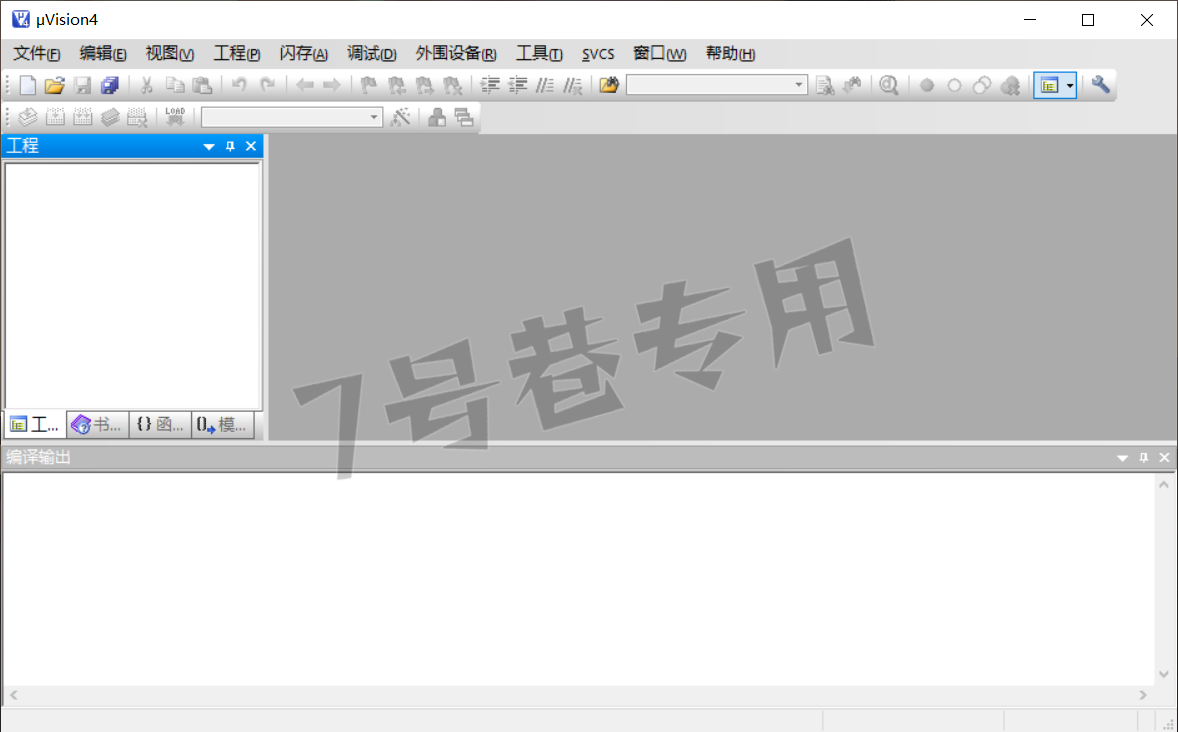Click the Navigate Forwards arrow
Viewport: 1178px width, 732px height.
click(x=331, y=86)
